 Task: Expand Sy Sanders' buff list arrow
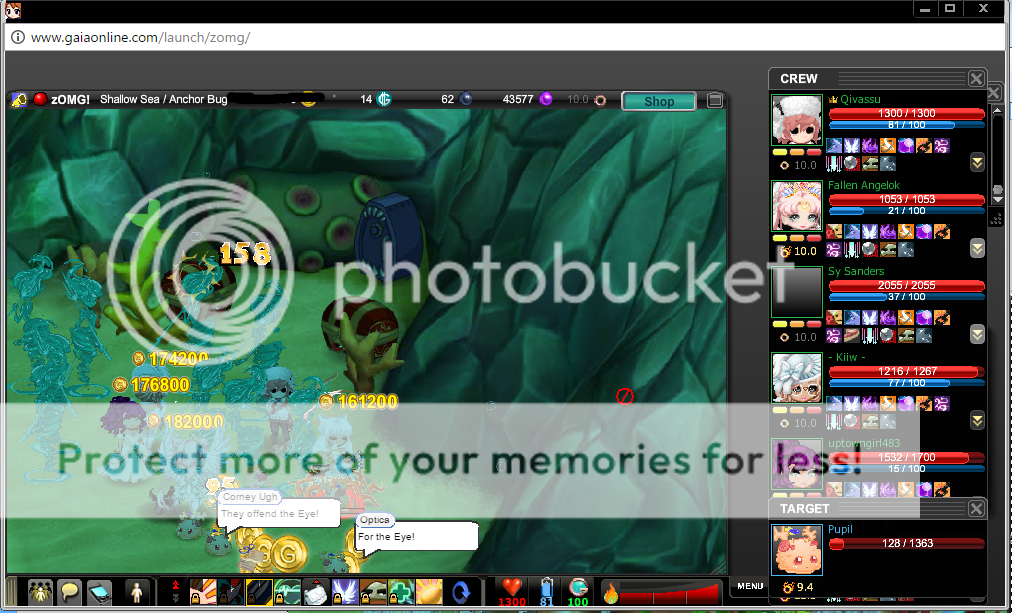(977, 334)
